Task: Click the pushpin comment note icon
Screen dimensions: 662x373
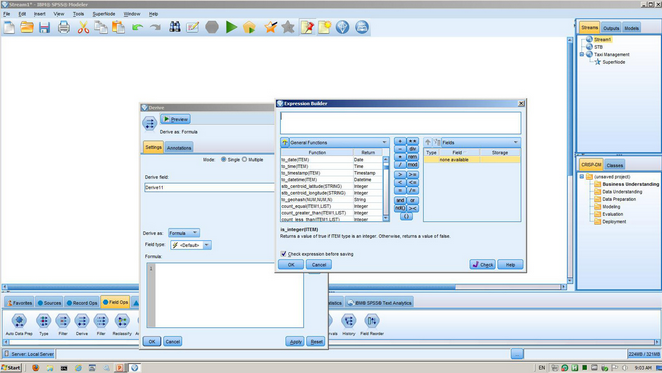Action: coord(307,27)
